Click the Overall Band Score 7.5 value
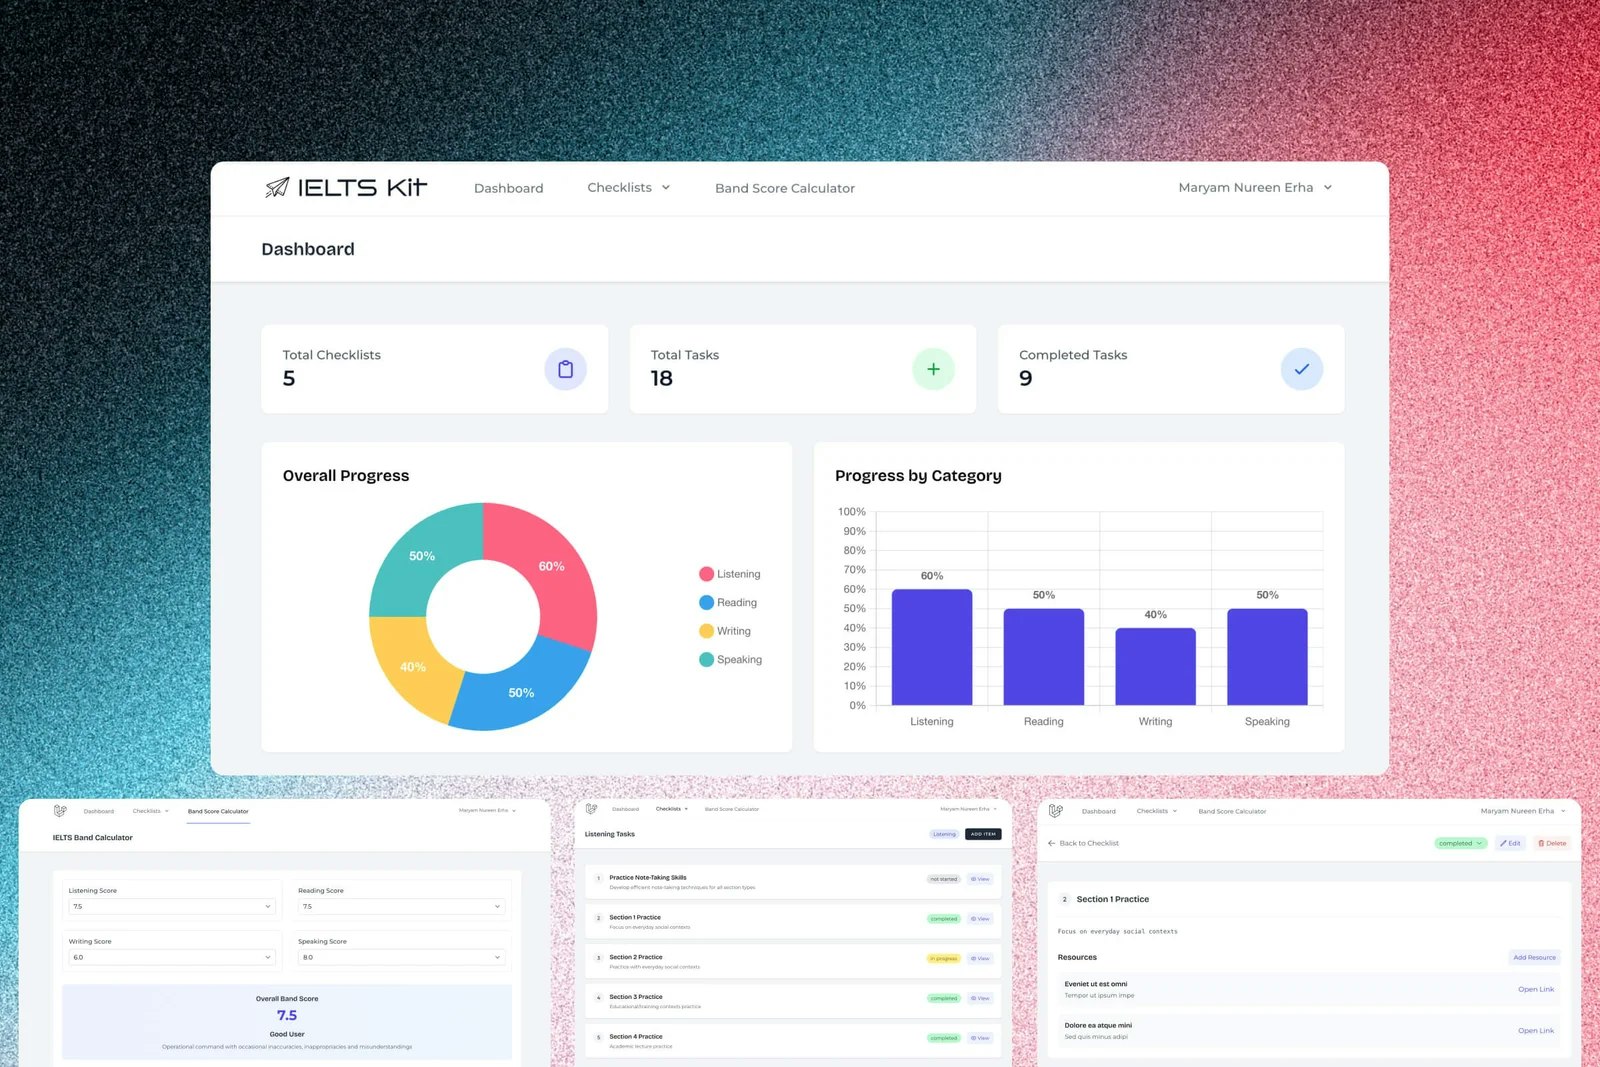The image size is (1600, 1067). click(x=287, y=1015)
